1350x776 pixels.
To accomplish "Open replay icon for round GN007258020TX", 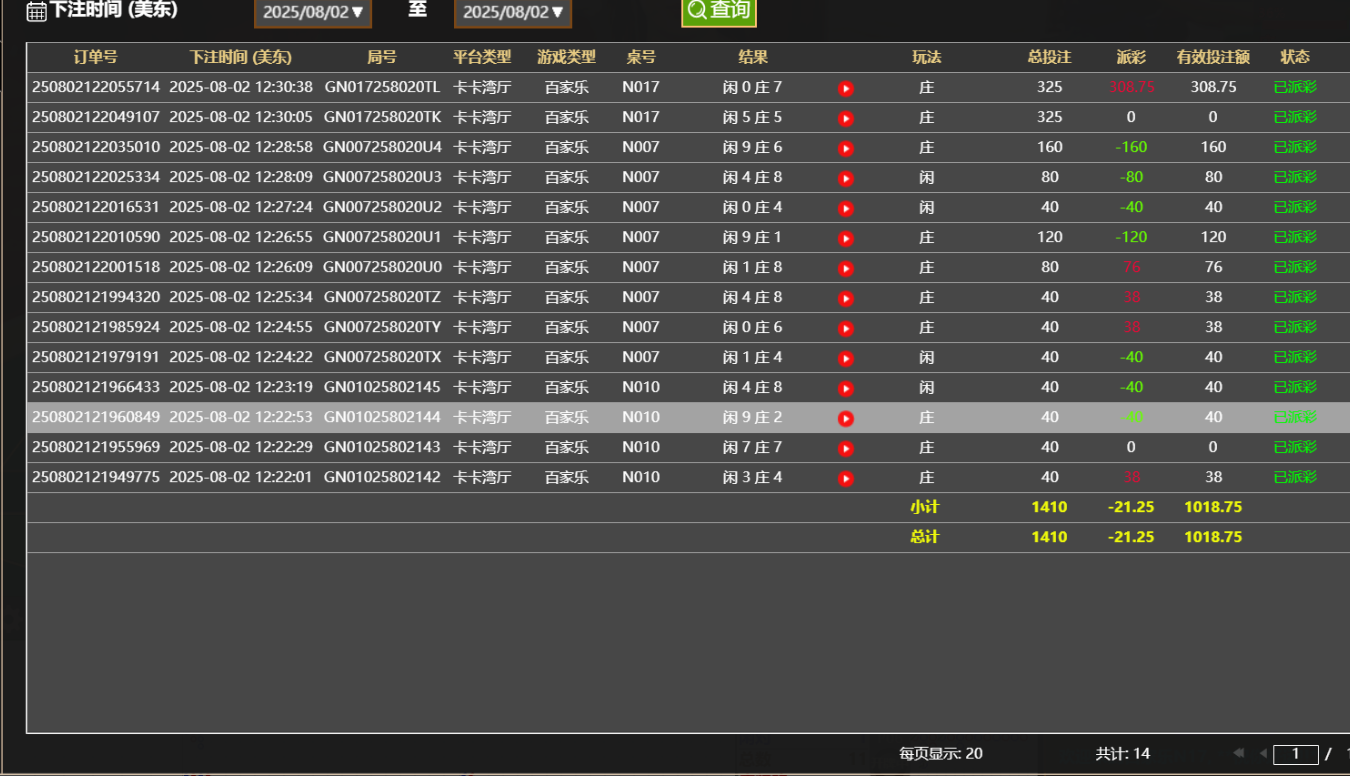I will [845, 358].
